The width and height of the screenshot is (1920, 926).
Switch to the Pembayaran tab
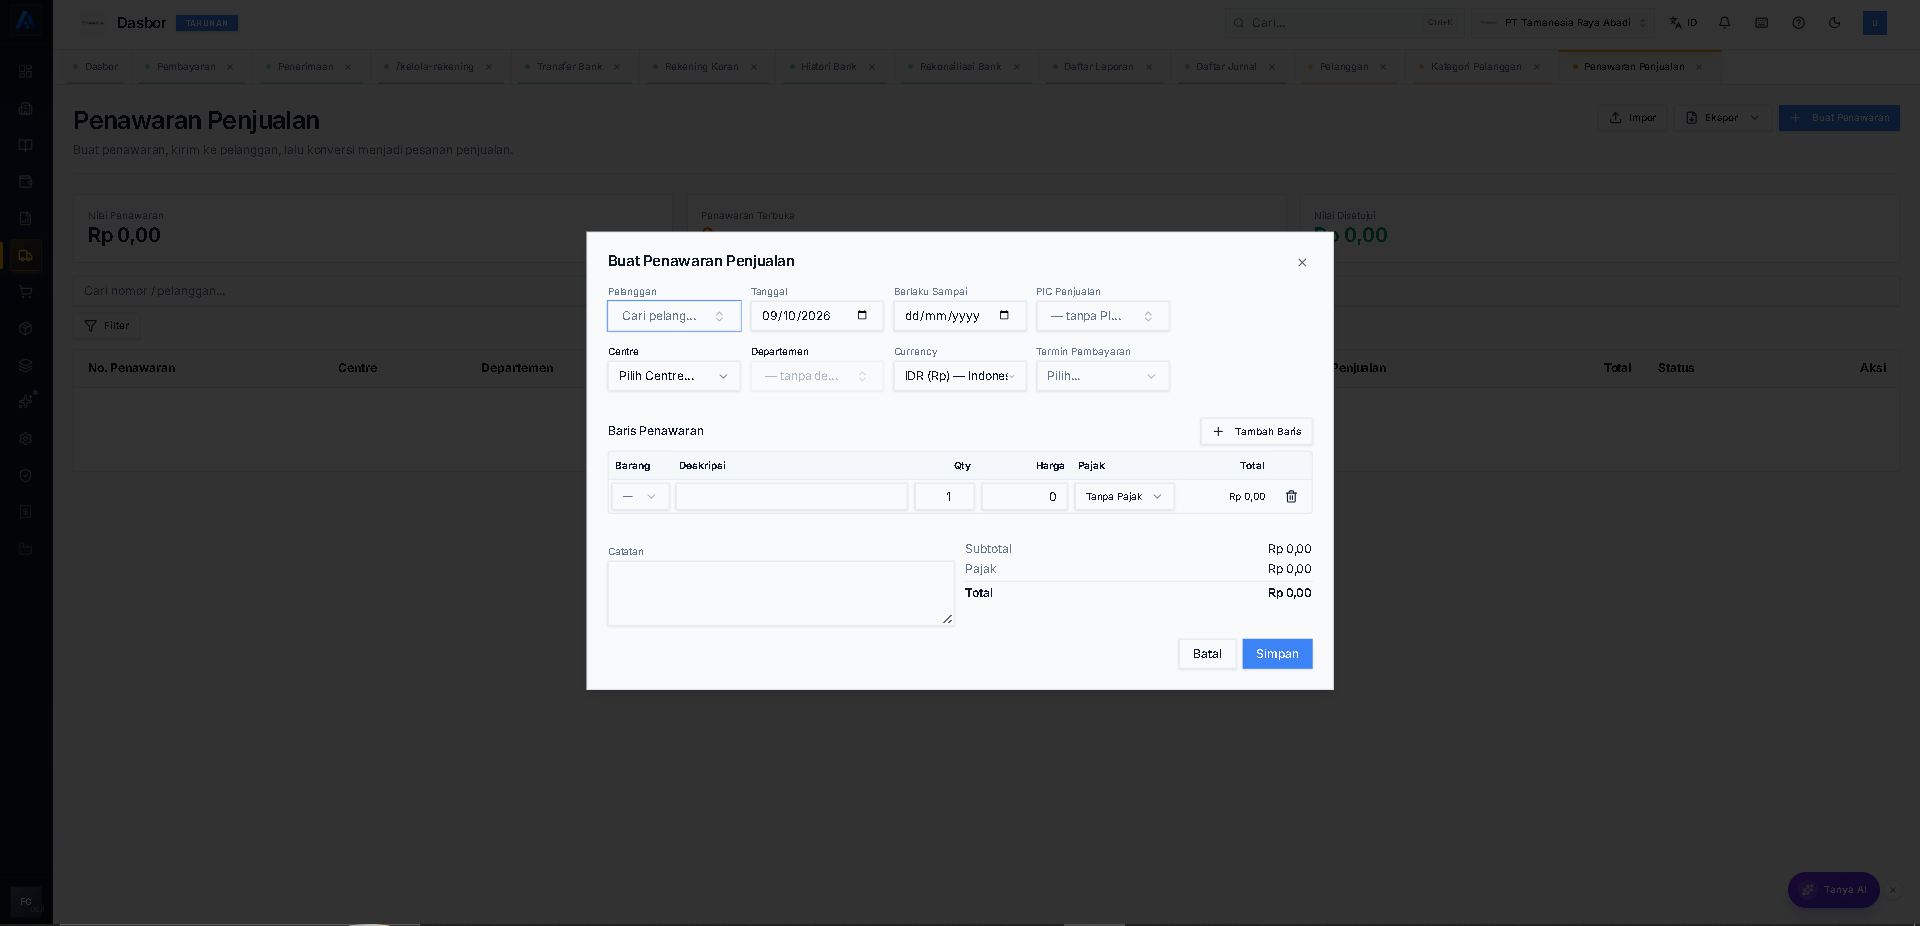point(186,67)
